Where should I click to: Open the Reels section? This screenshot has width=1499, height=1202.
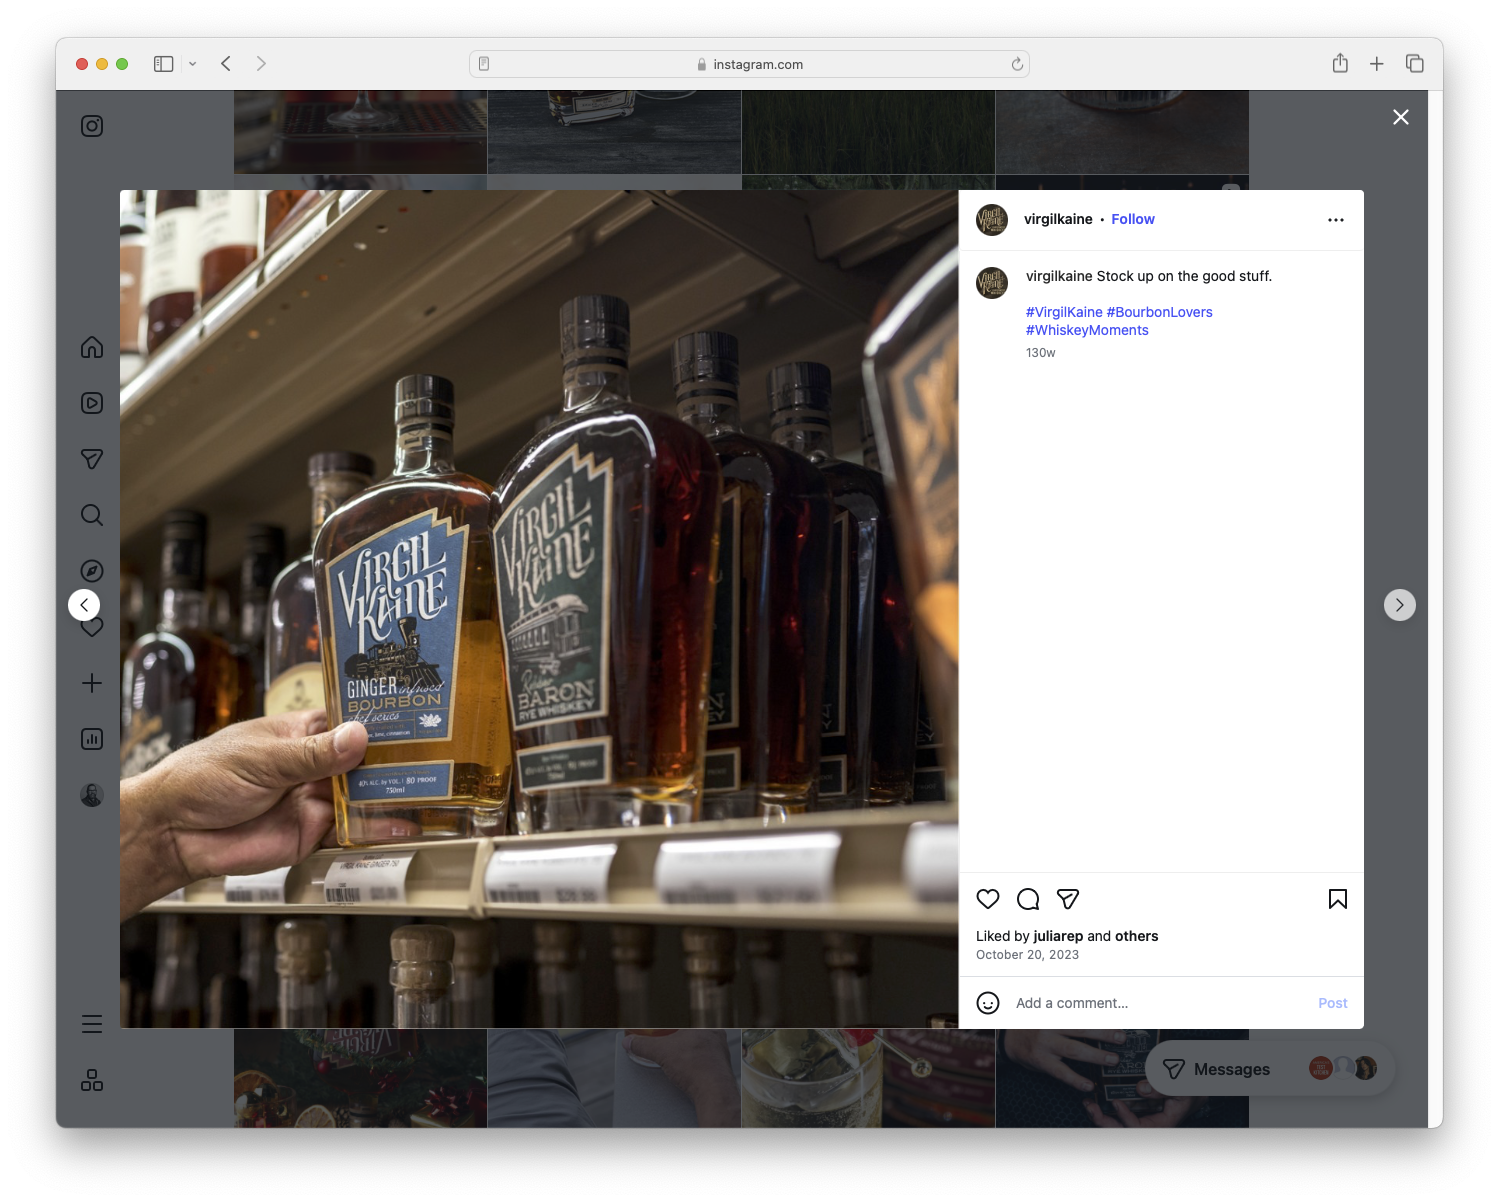[x=91, y=402]
